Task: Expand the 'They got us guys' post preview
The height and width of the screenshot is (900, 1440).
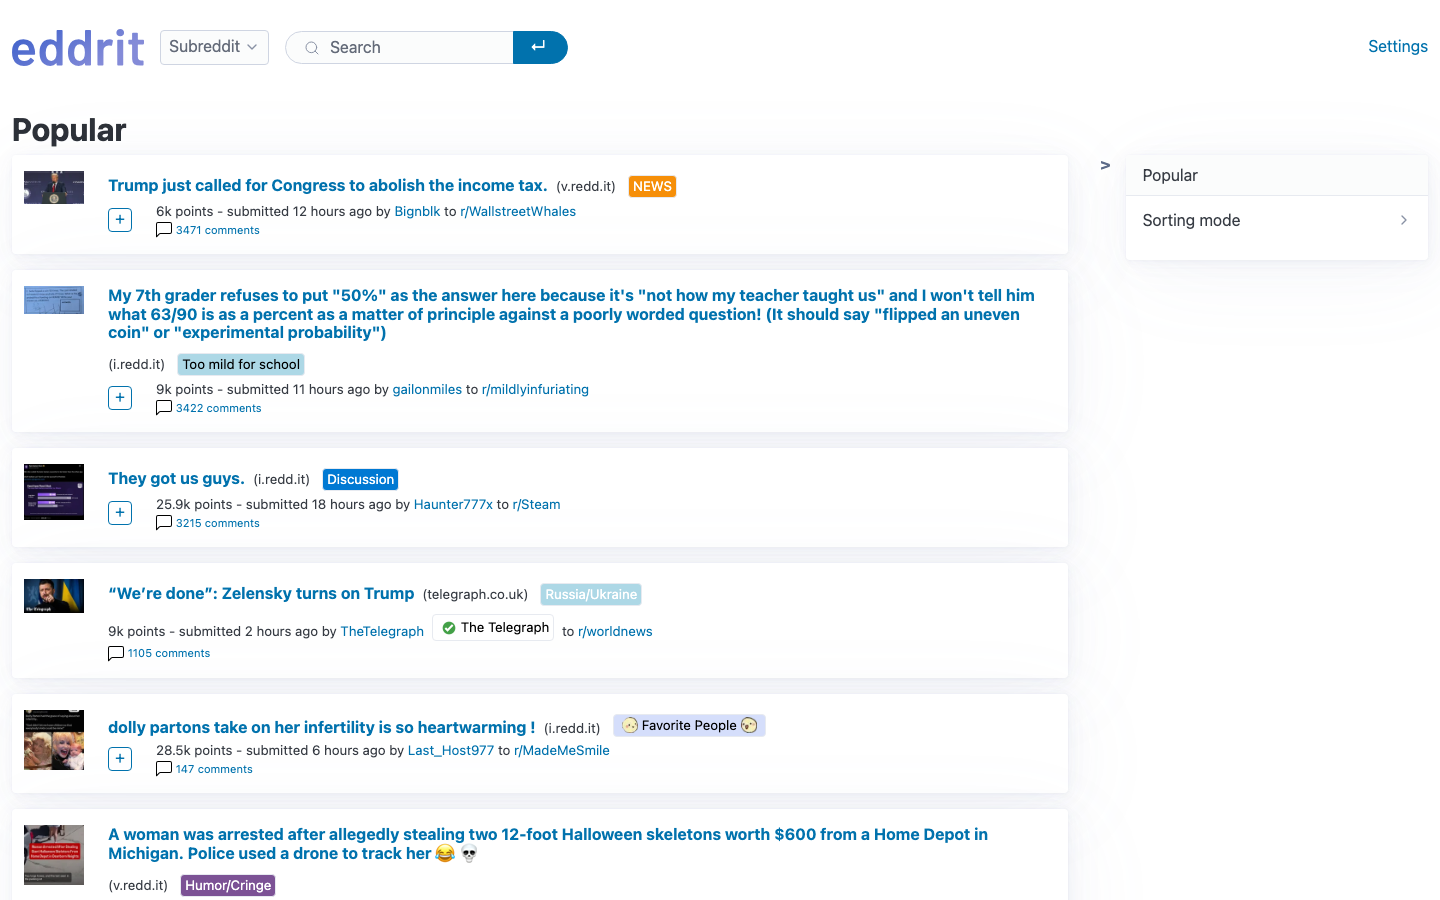Action: [120, 513]
